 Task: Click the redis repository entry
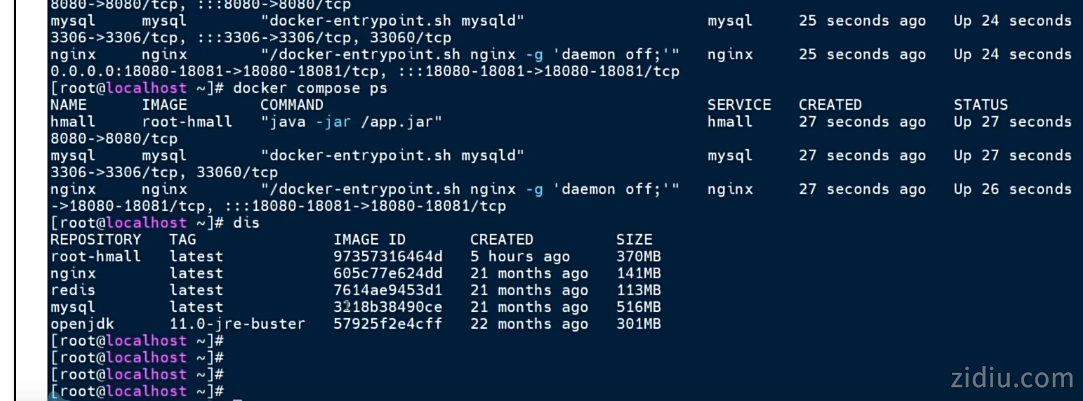click(x=70, y=290)
